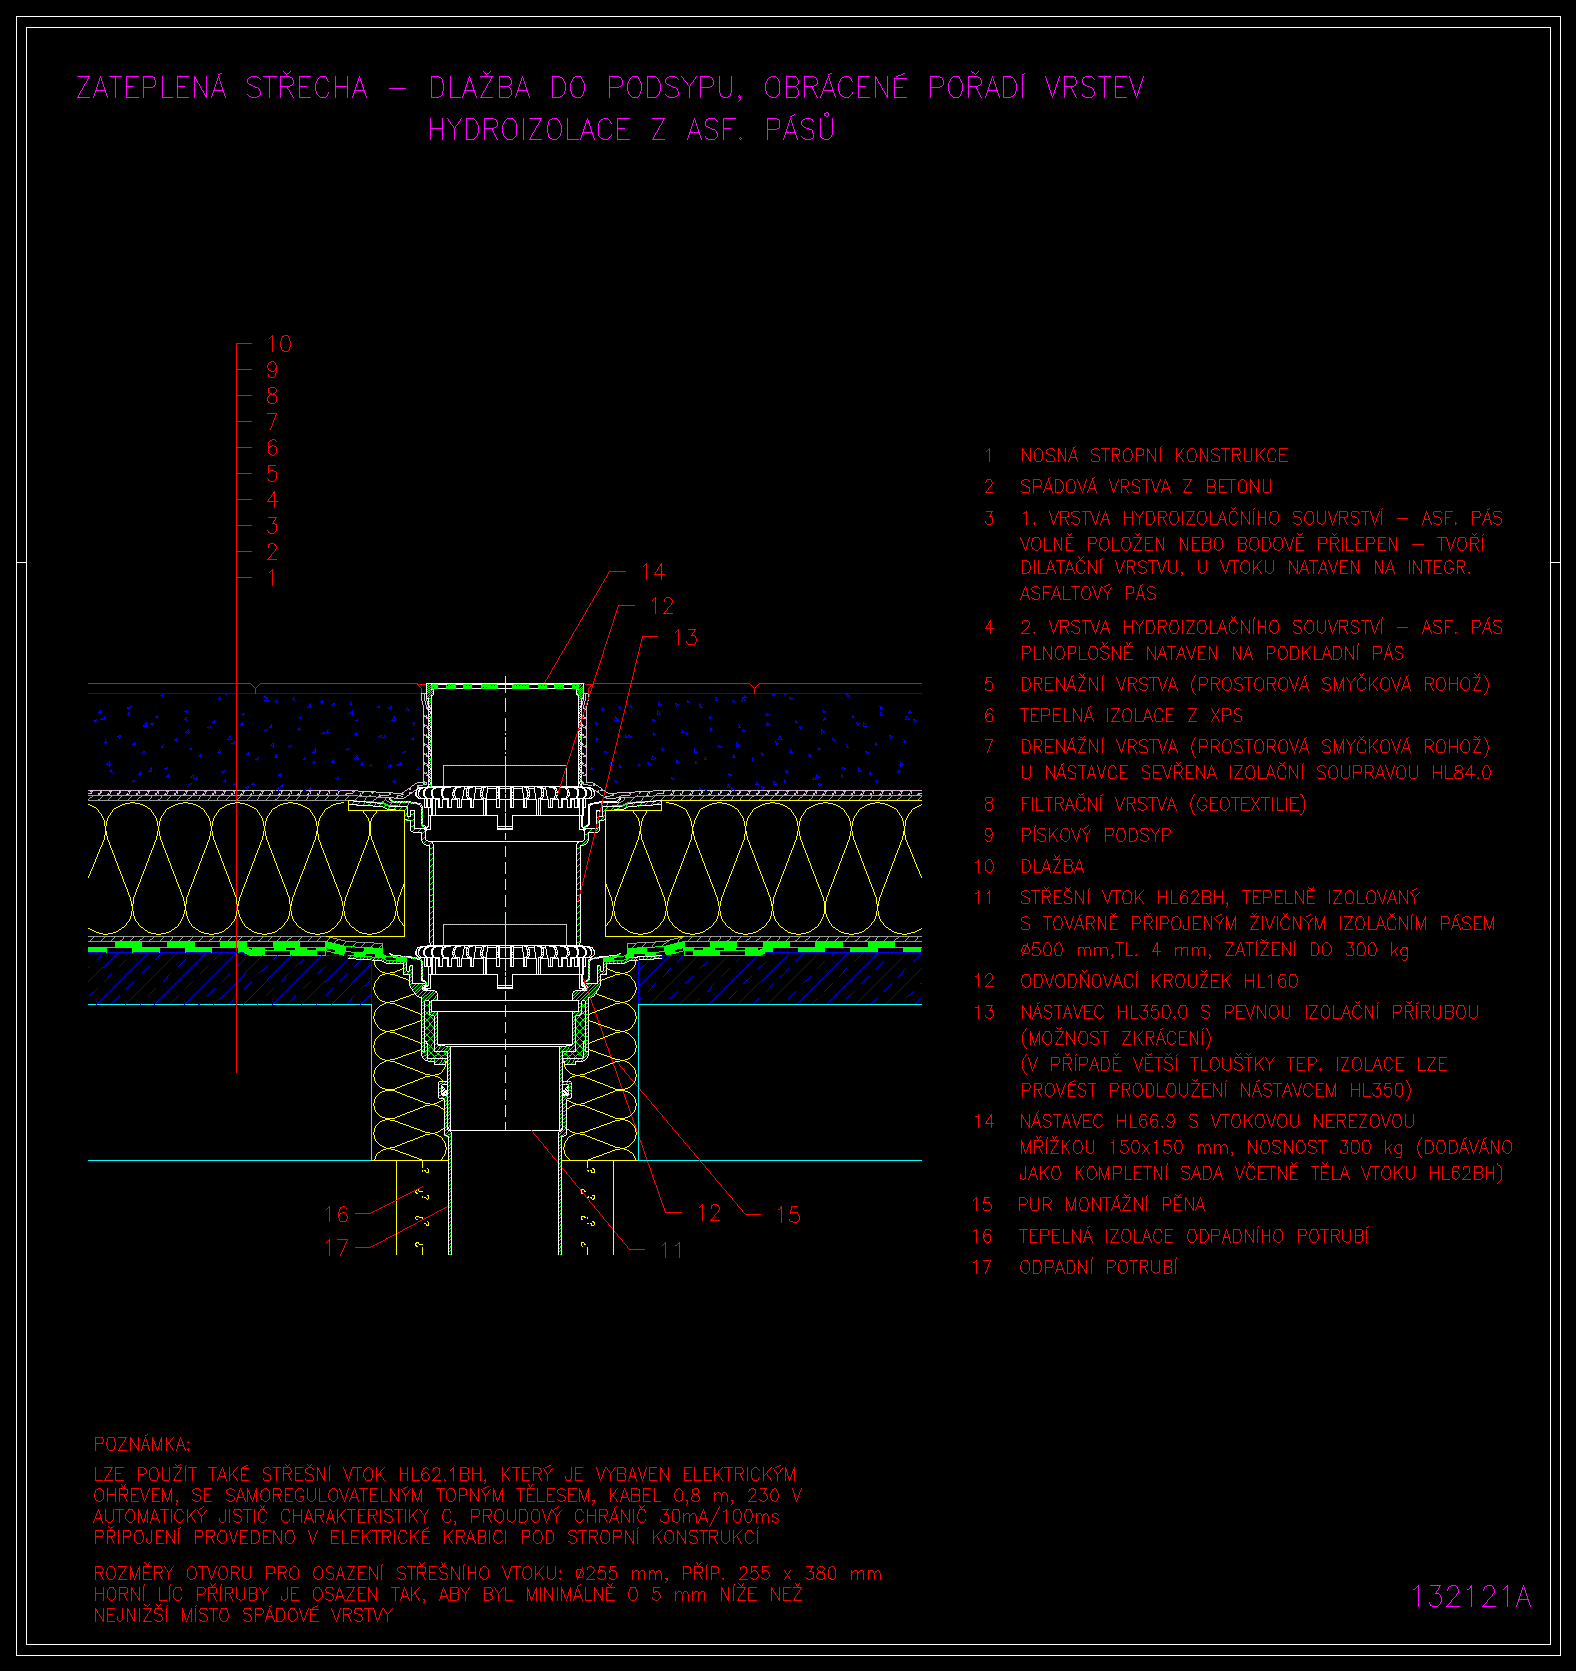1576x1671 pixels.
Task: Select leader label "14" above the drain grate
Action: click(x=653, y=572)
